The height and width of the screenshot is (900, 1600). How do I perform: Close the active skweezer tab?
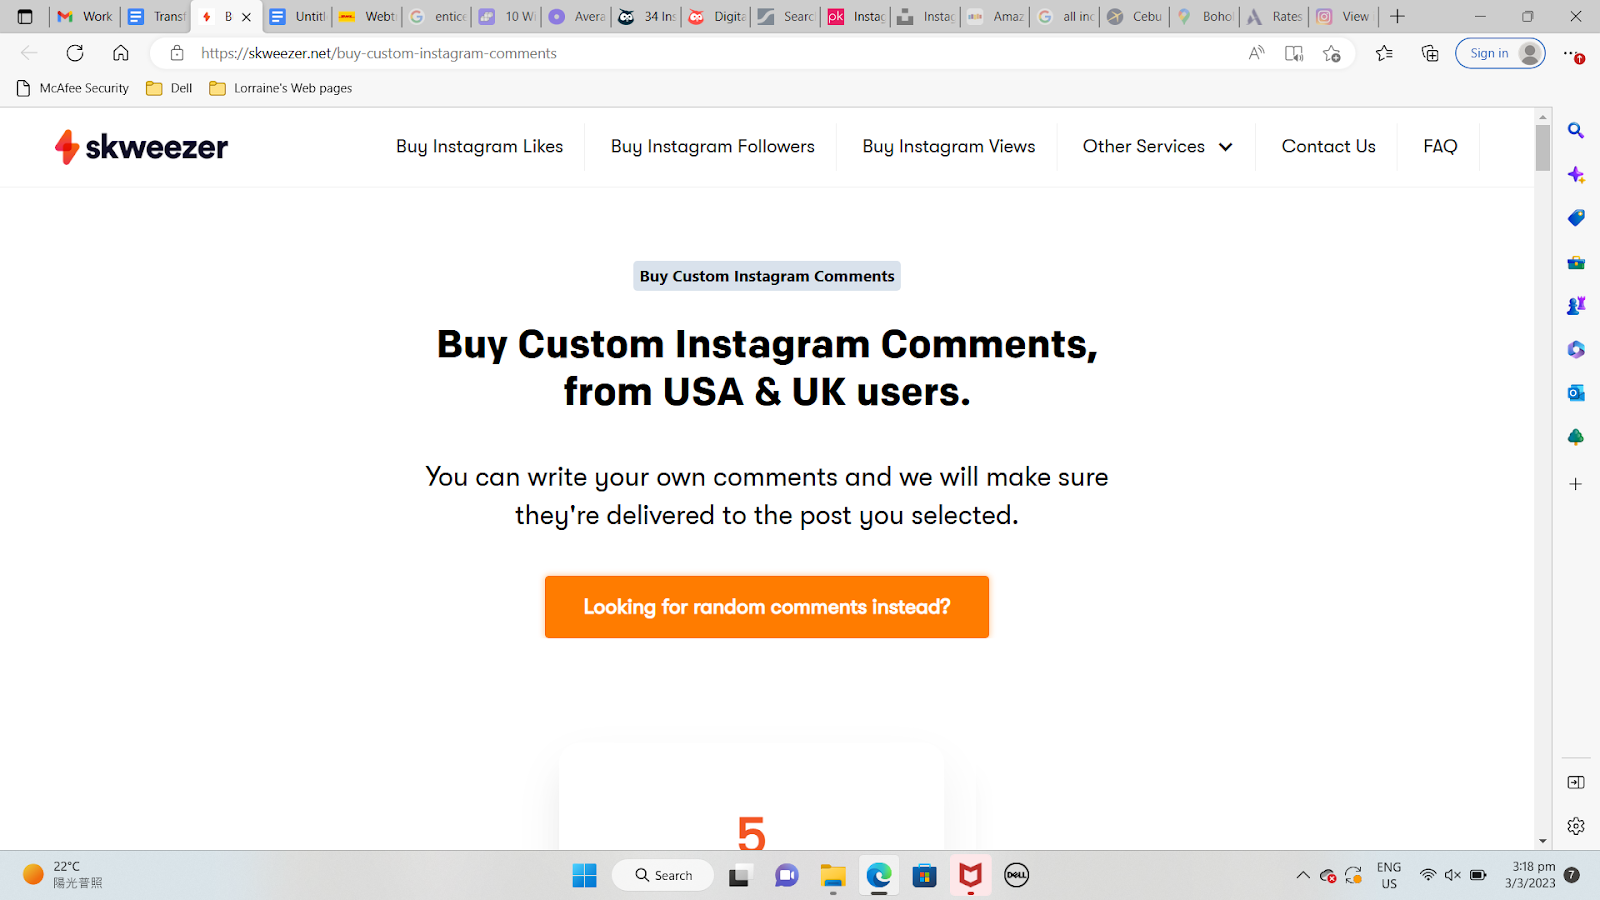pyautogui.click(x=246, y=17)
